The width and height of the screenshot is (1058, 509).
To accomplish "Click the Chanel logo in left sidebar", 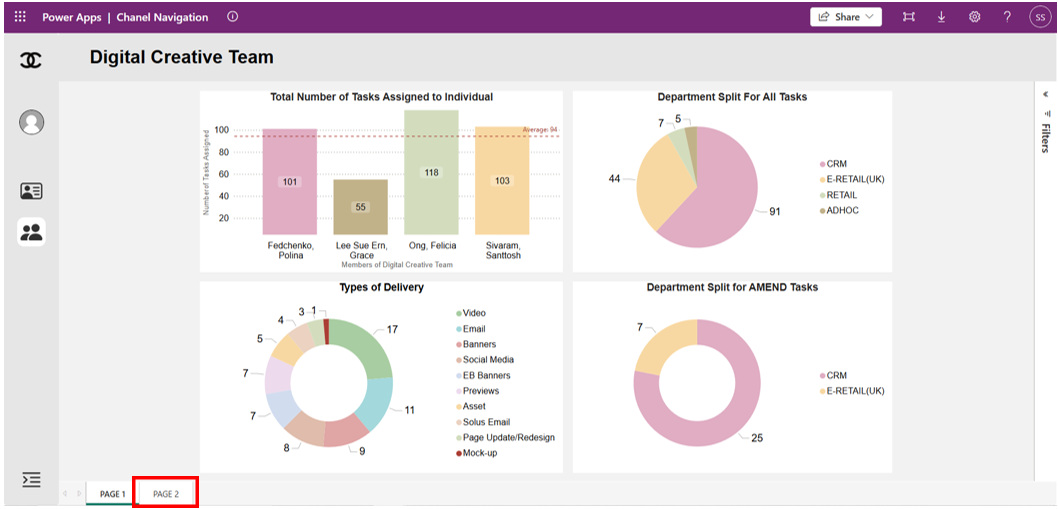I will point(31,61).
